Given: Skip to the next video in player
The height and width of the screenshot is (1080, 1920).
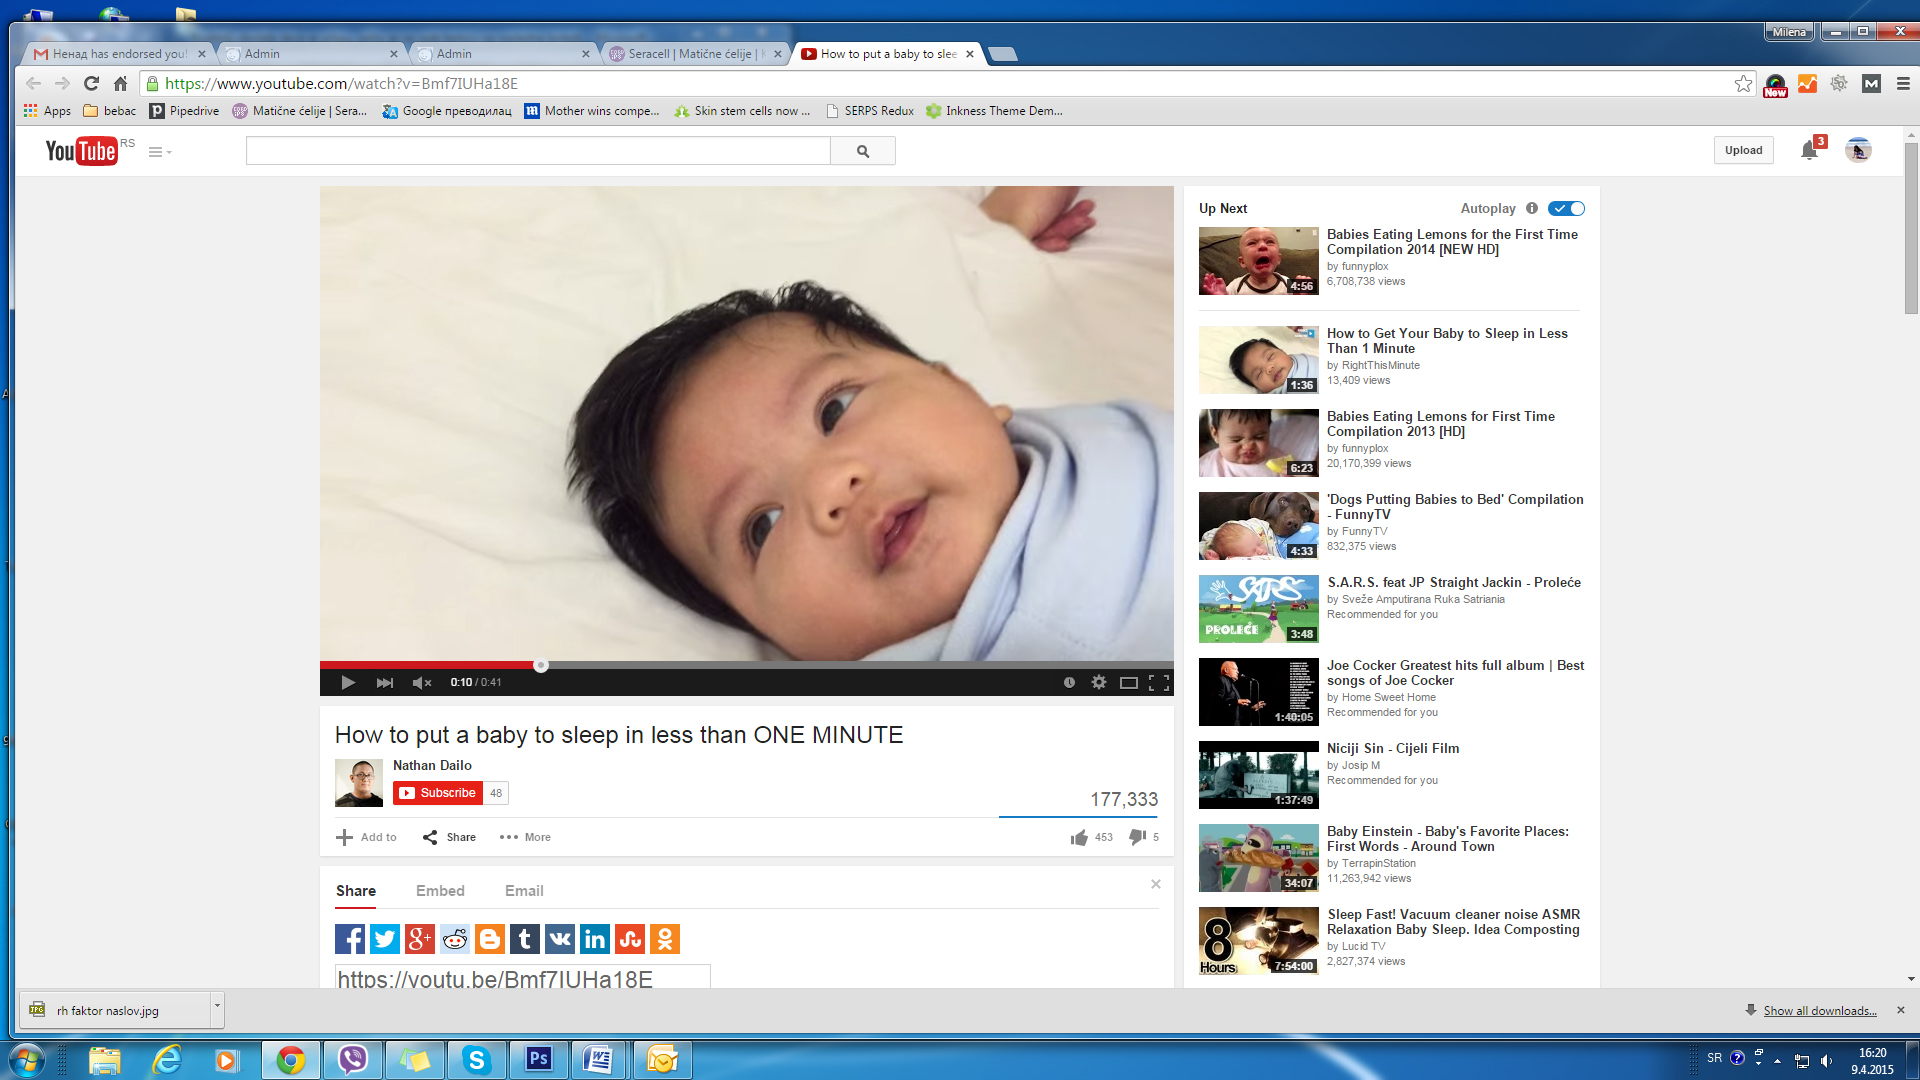Looking at the screenshot, I should [385, 682].
